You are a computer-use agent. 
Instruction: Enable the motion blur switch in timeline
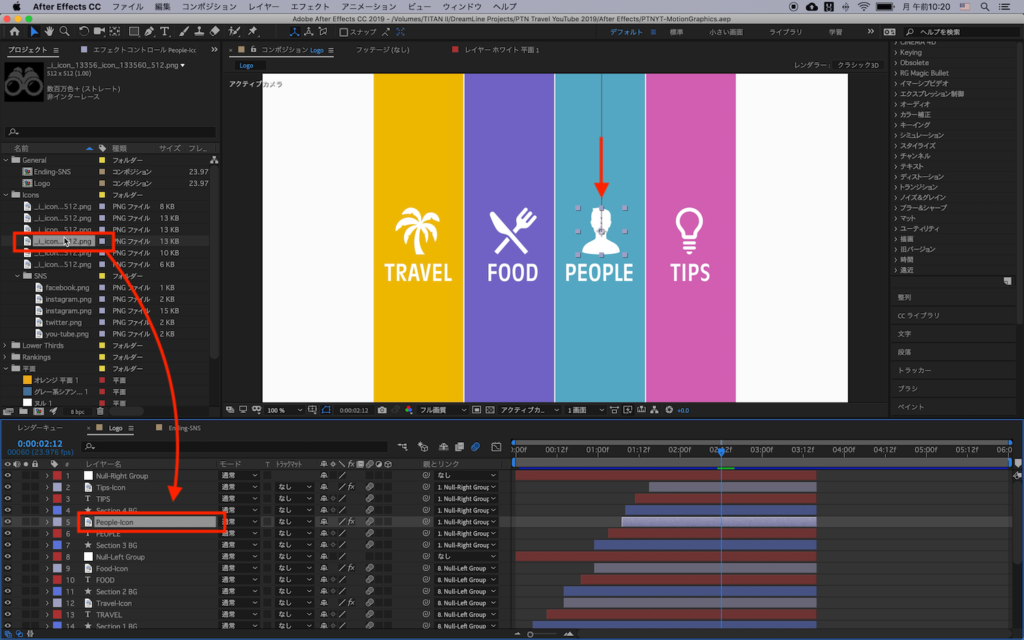coord(476,447)
